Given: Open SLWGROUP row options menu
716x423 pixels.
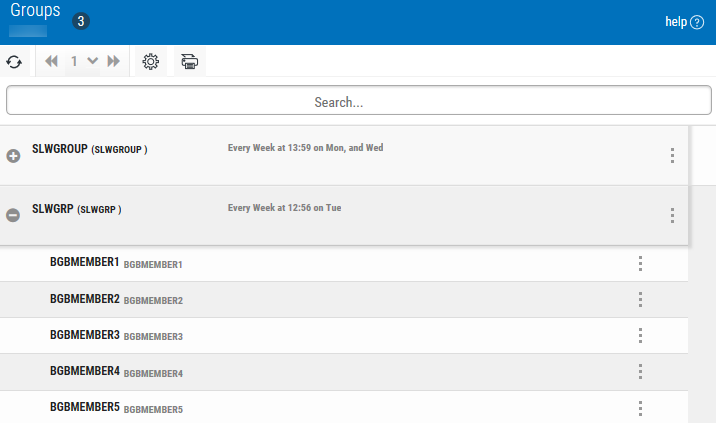Looking at the screenshot, I should (672, 156).
